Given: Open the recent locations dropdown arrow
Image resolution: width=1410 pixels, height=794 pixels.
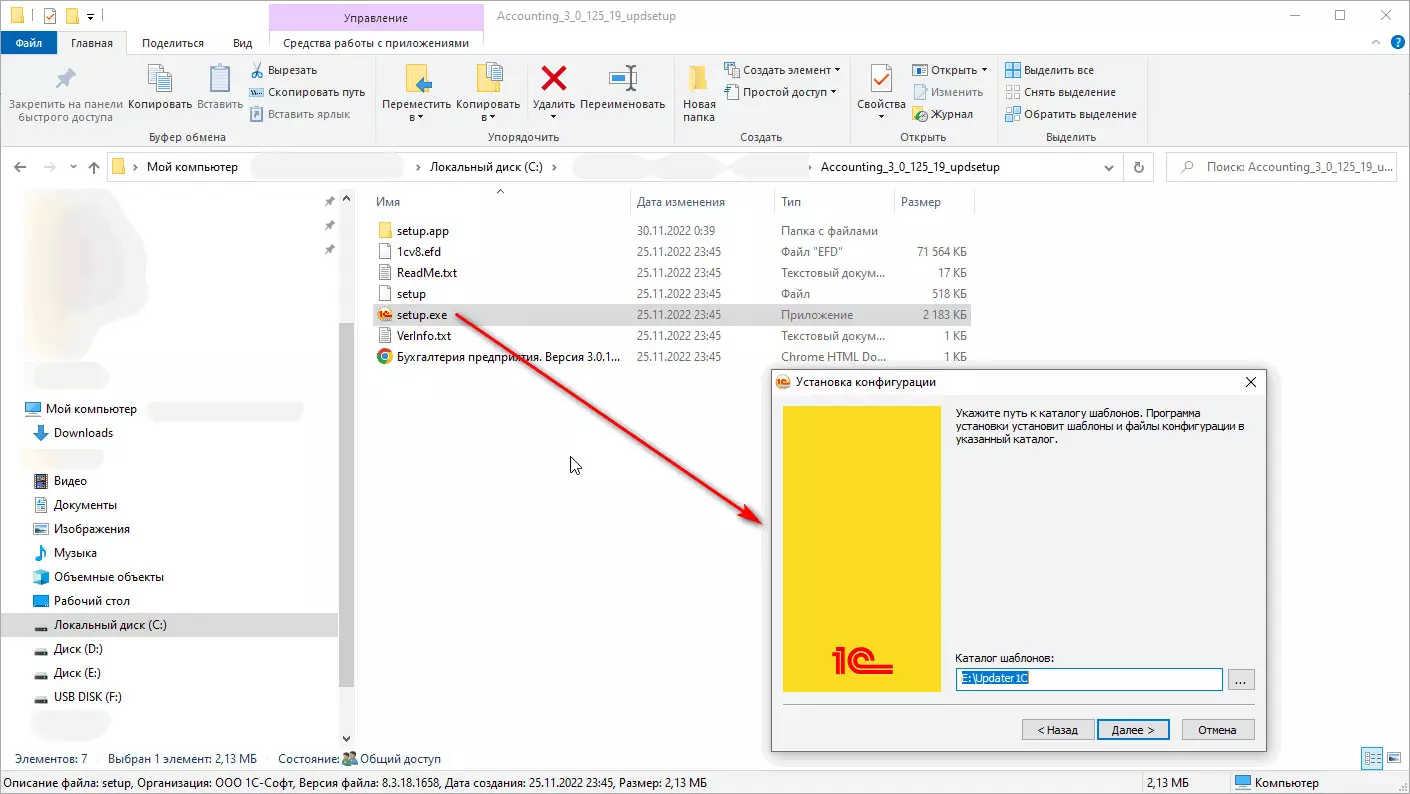Looking at the screenshot, I should click(72, 167).
